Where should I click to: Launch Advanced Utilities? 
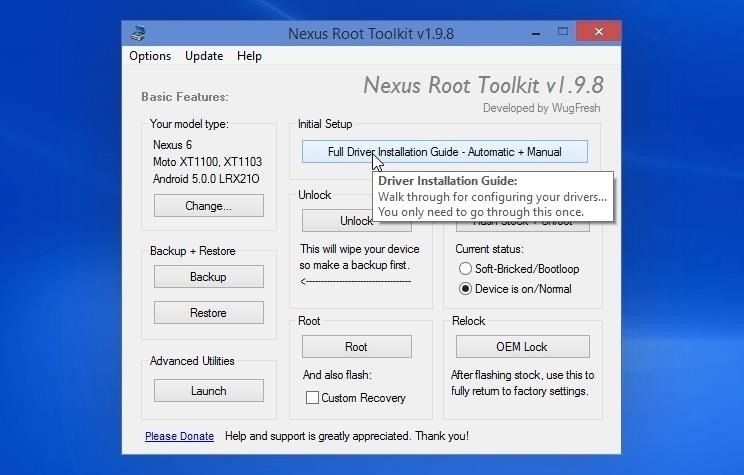coord(209,391)
